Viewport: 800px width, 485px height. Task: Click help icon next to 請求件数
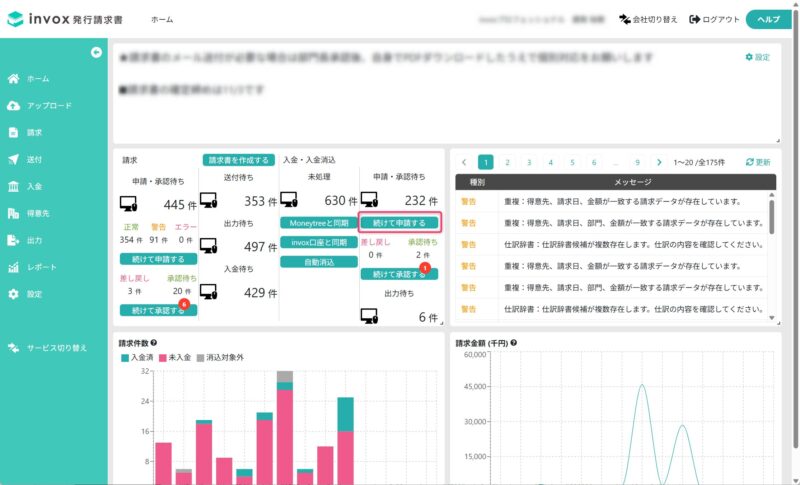154,343
